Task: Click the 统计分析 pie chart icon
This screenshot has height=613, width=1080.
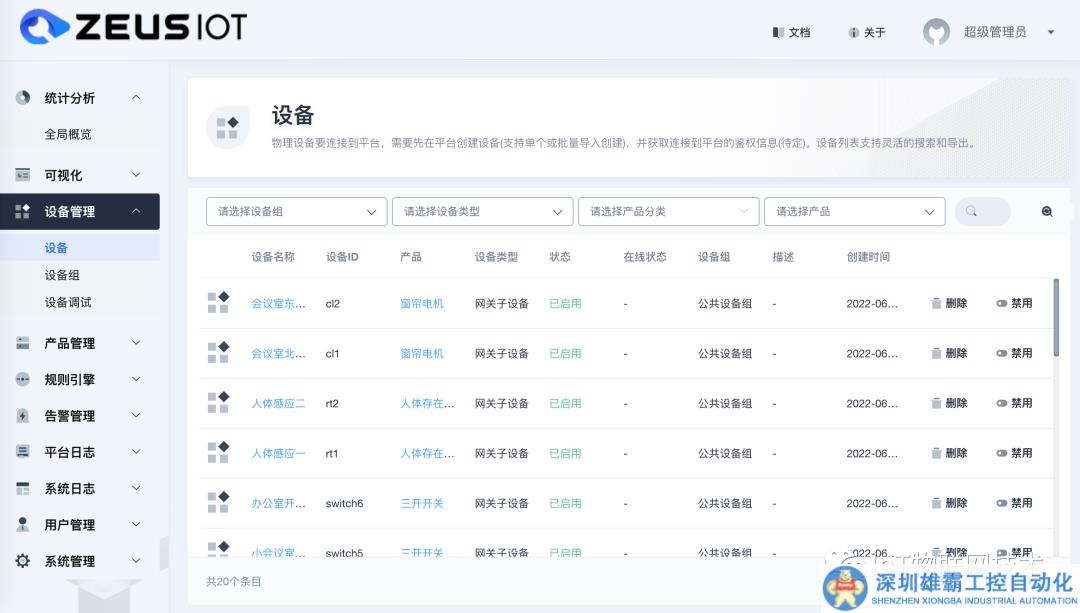Action: point(23,98)
